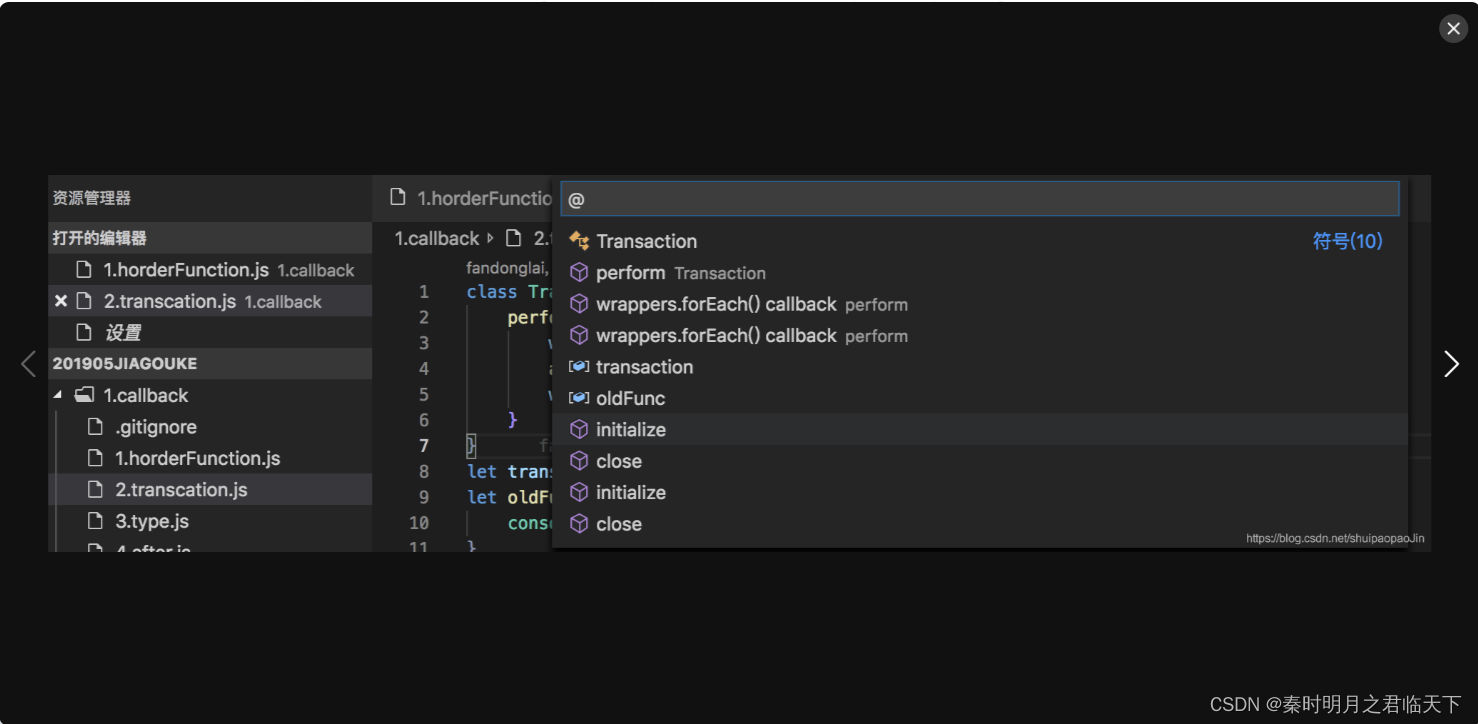Open the .gitignore file
The image size is (1478, 724).
[x=210, y=427]
